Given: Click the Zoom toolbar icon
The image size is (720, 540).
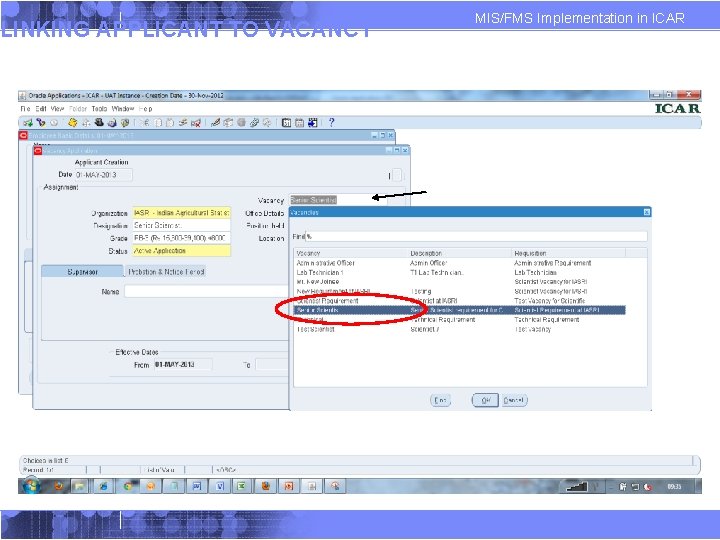Looking at the screenshot, I should (228, 123).
